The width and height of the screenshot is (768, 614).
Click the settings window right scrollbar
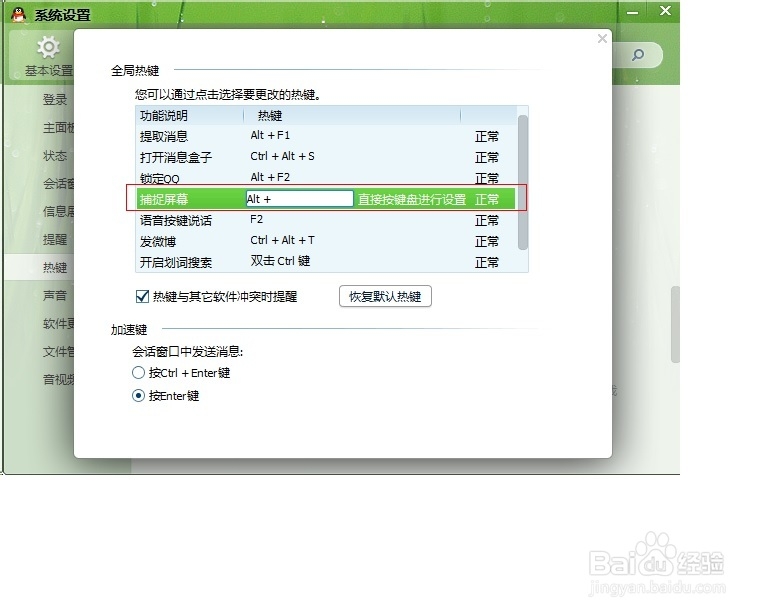675,324
